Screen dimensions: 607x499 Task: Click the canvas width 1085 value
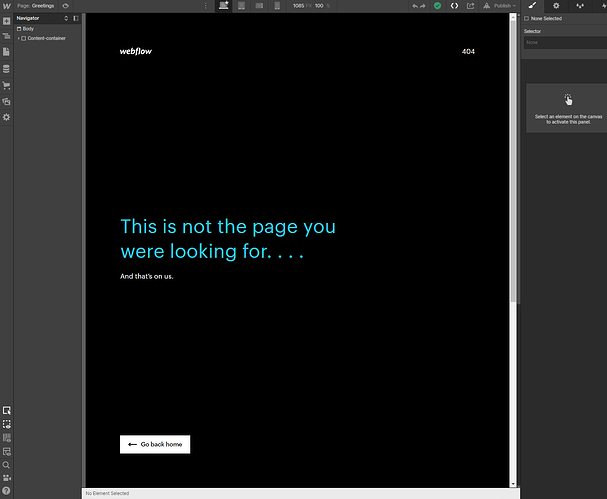(x=298, y=6)
